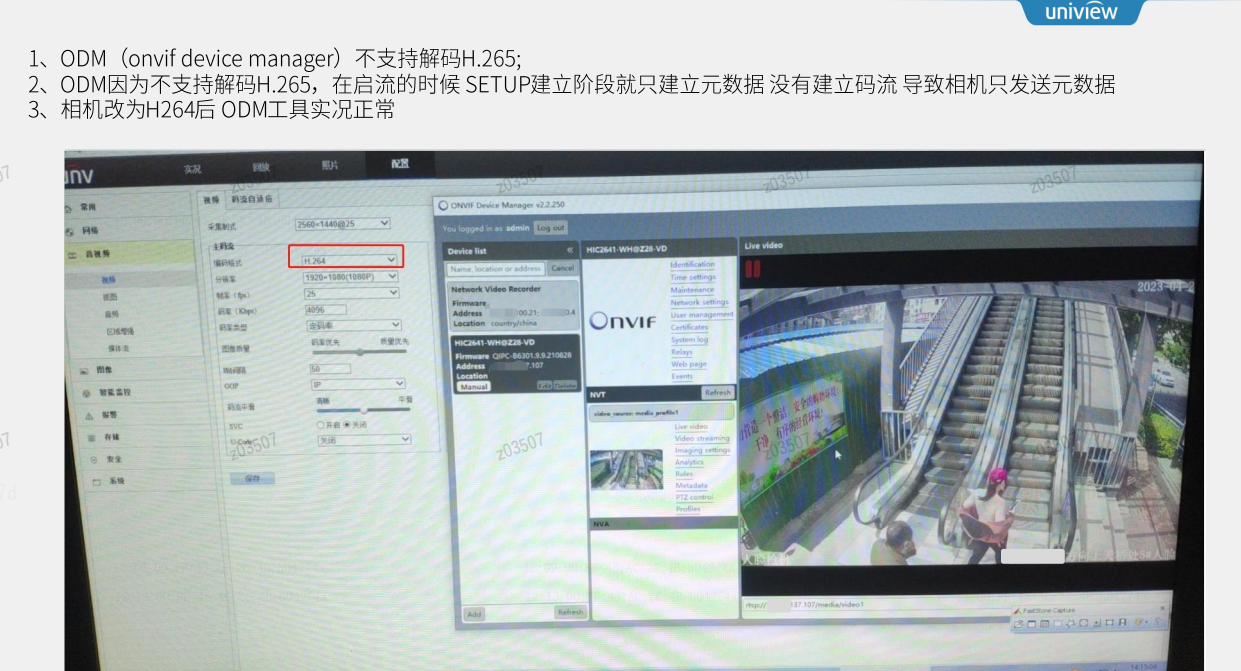
Task: Open the Profiles link
Action: [688, 509]
